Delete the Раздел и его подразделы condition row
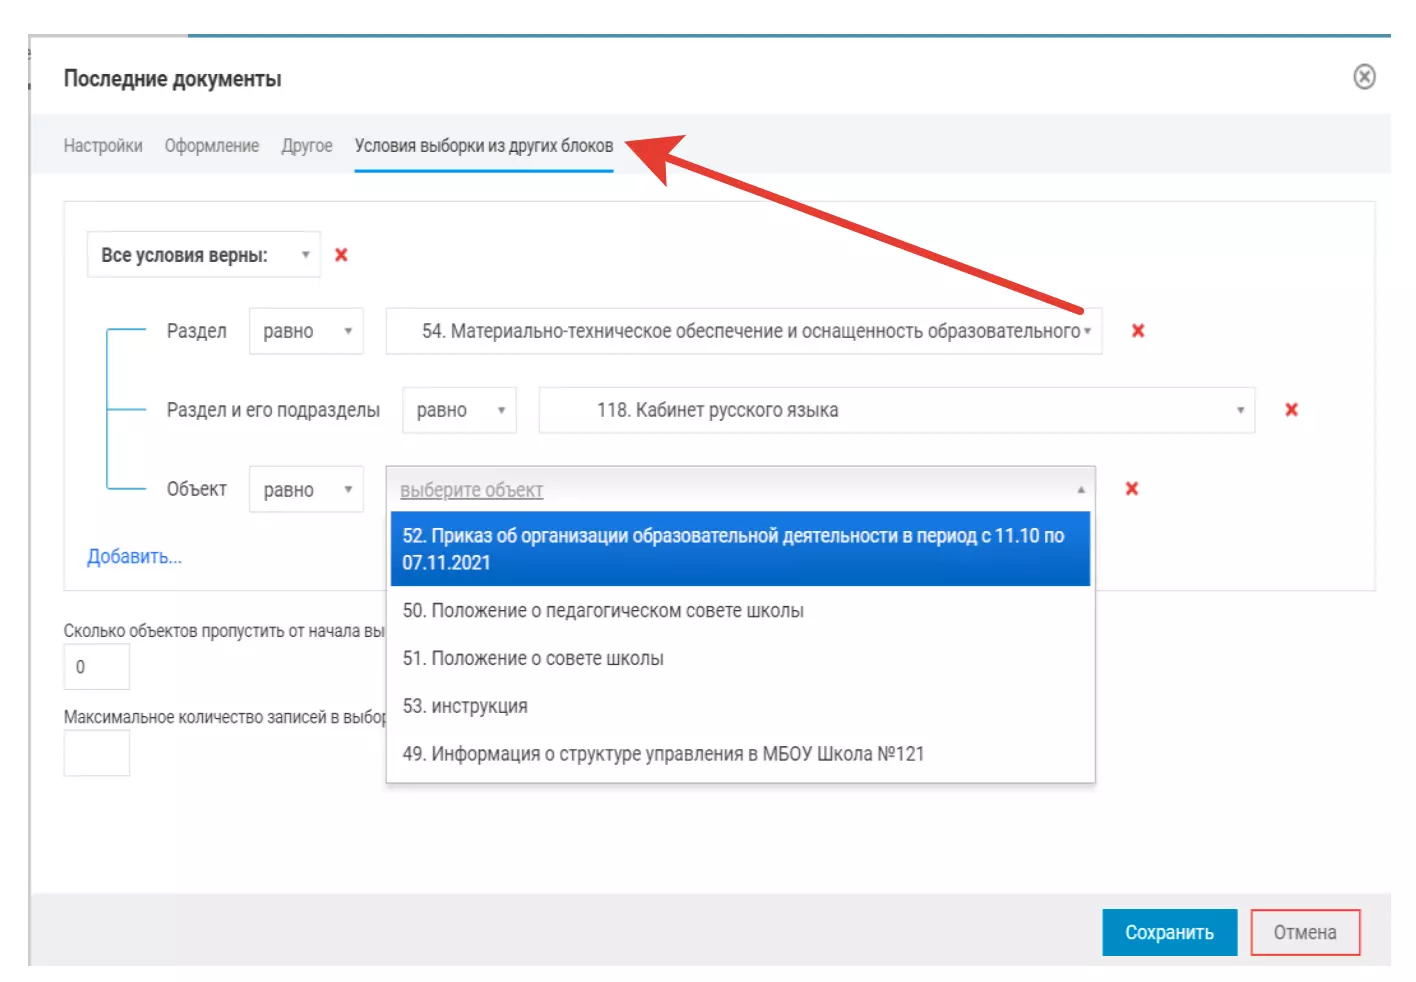Image resolution: width=1416 pixels, height=982 pixels. [x=1291, y=410]
